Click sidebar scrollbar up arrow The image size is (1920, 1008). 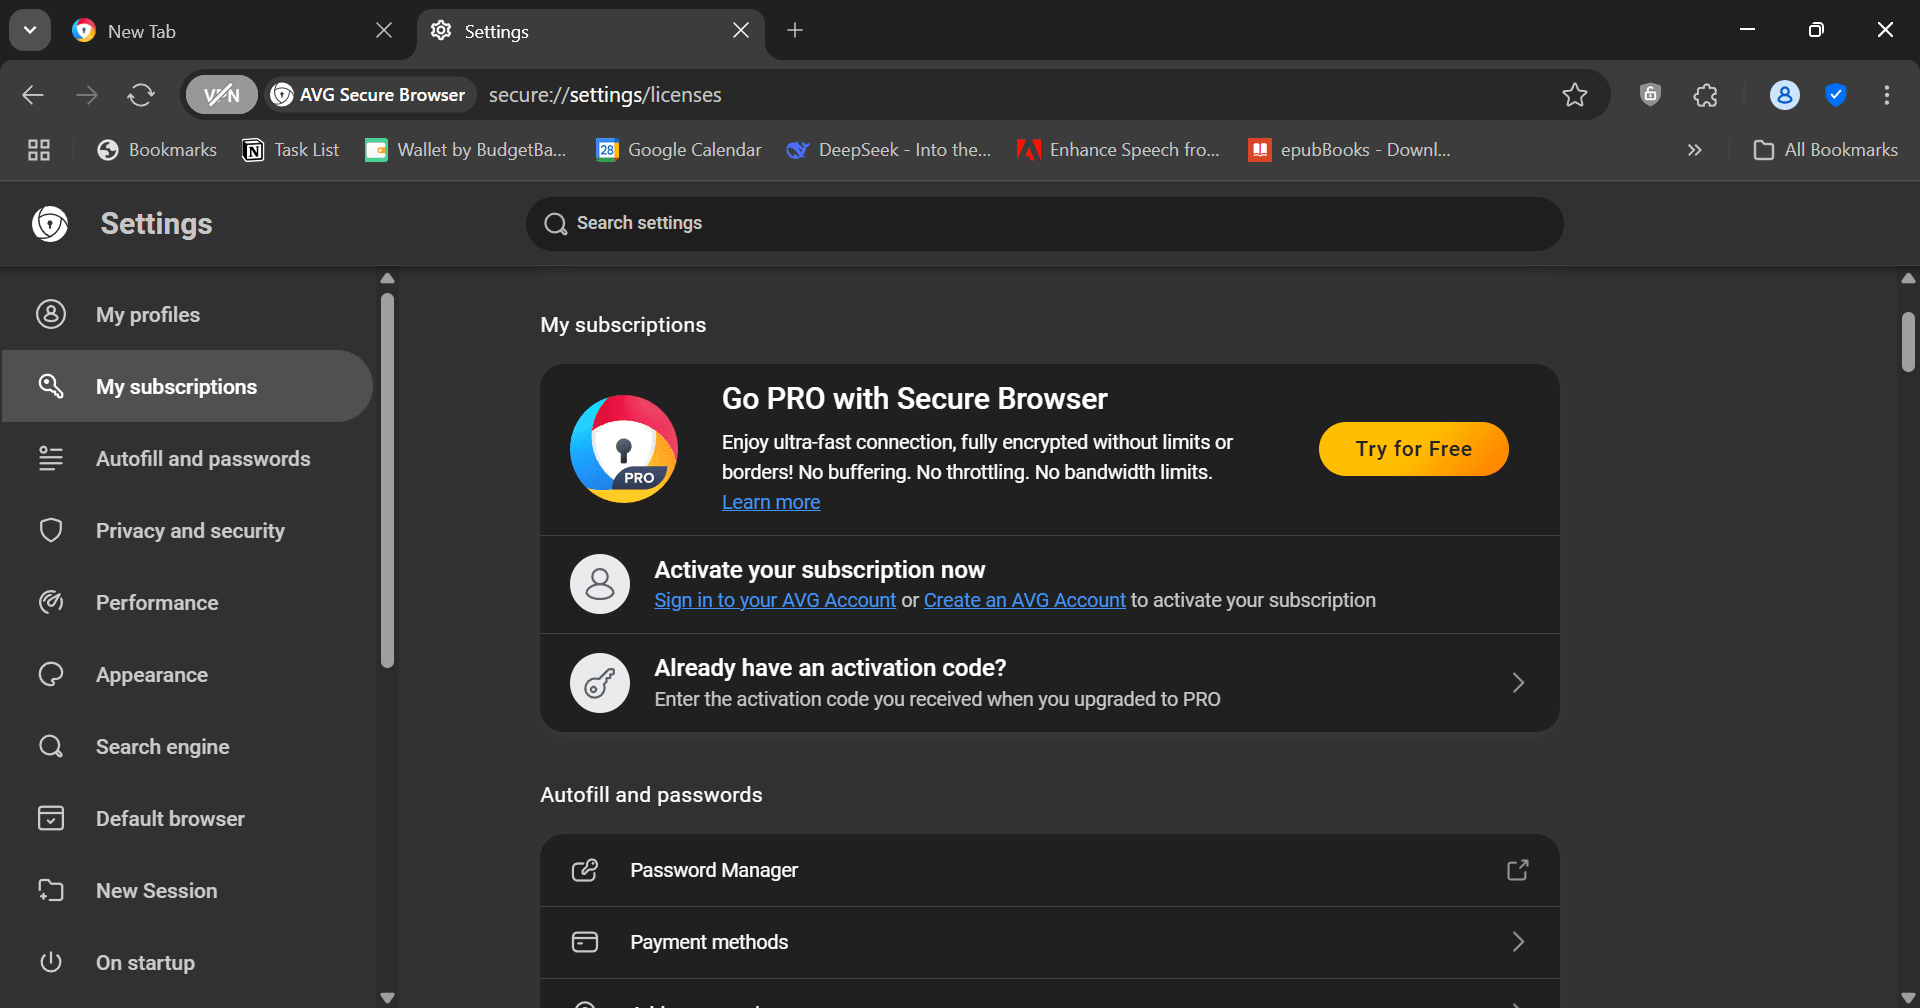[x=388, y=279]
